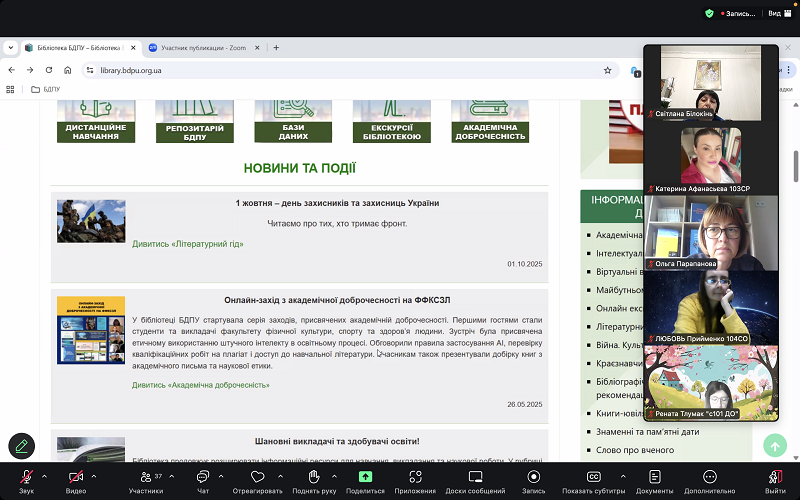The width and height of the screenshot is (800, 500).
Task: Open the Дивитись «Літературний гід» link
Action: (x=188, y=243)
